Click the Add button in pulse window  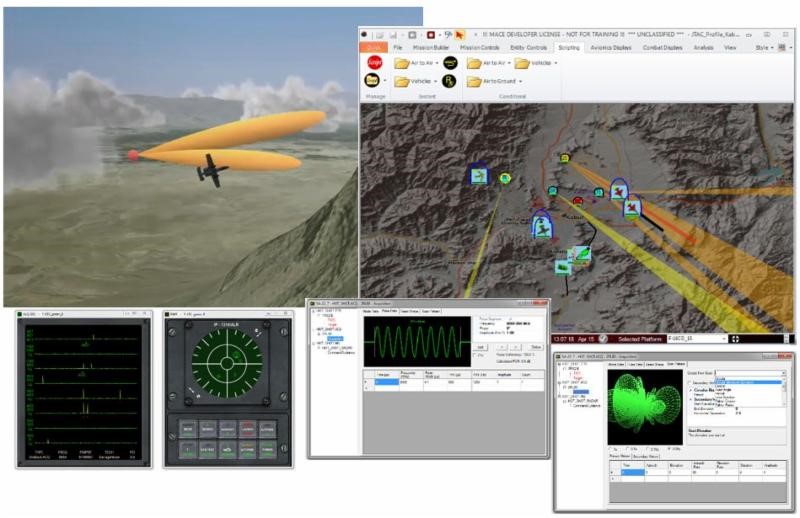481,348
